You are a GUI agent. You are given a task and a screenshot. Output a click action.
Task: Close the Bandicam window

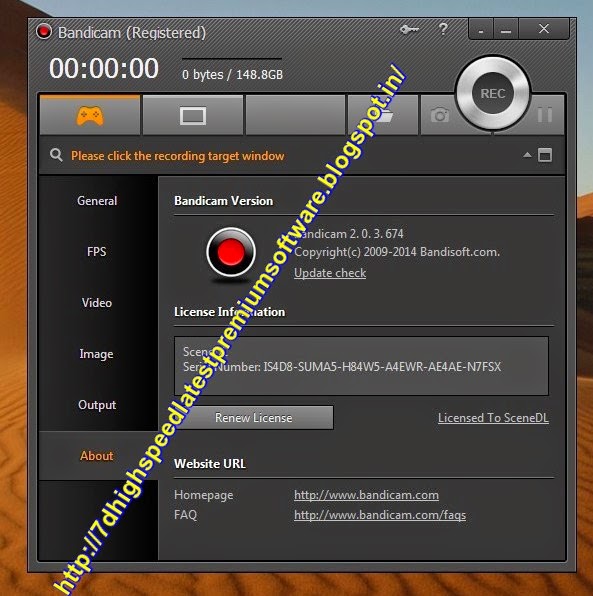coord(544,29)
